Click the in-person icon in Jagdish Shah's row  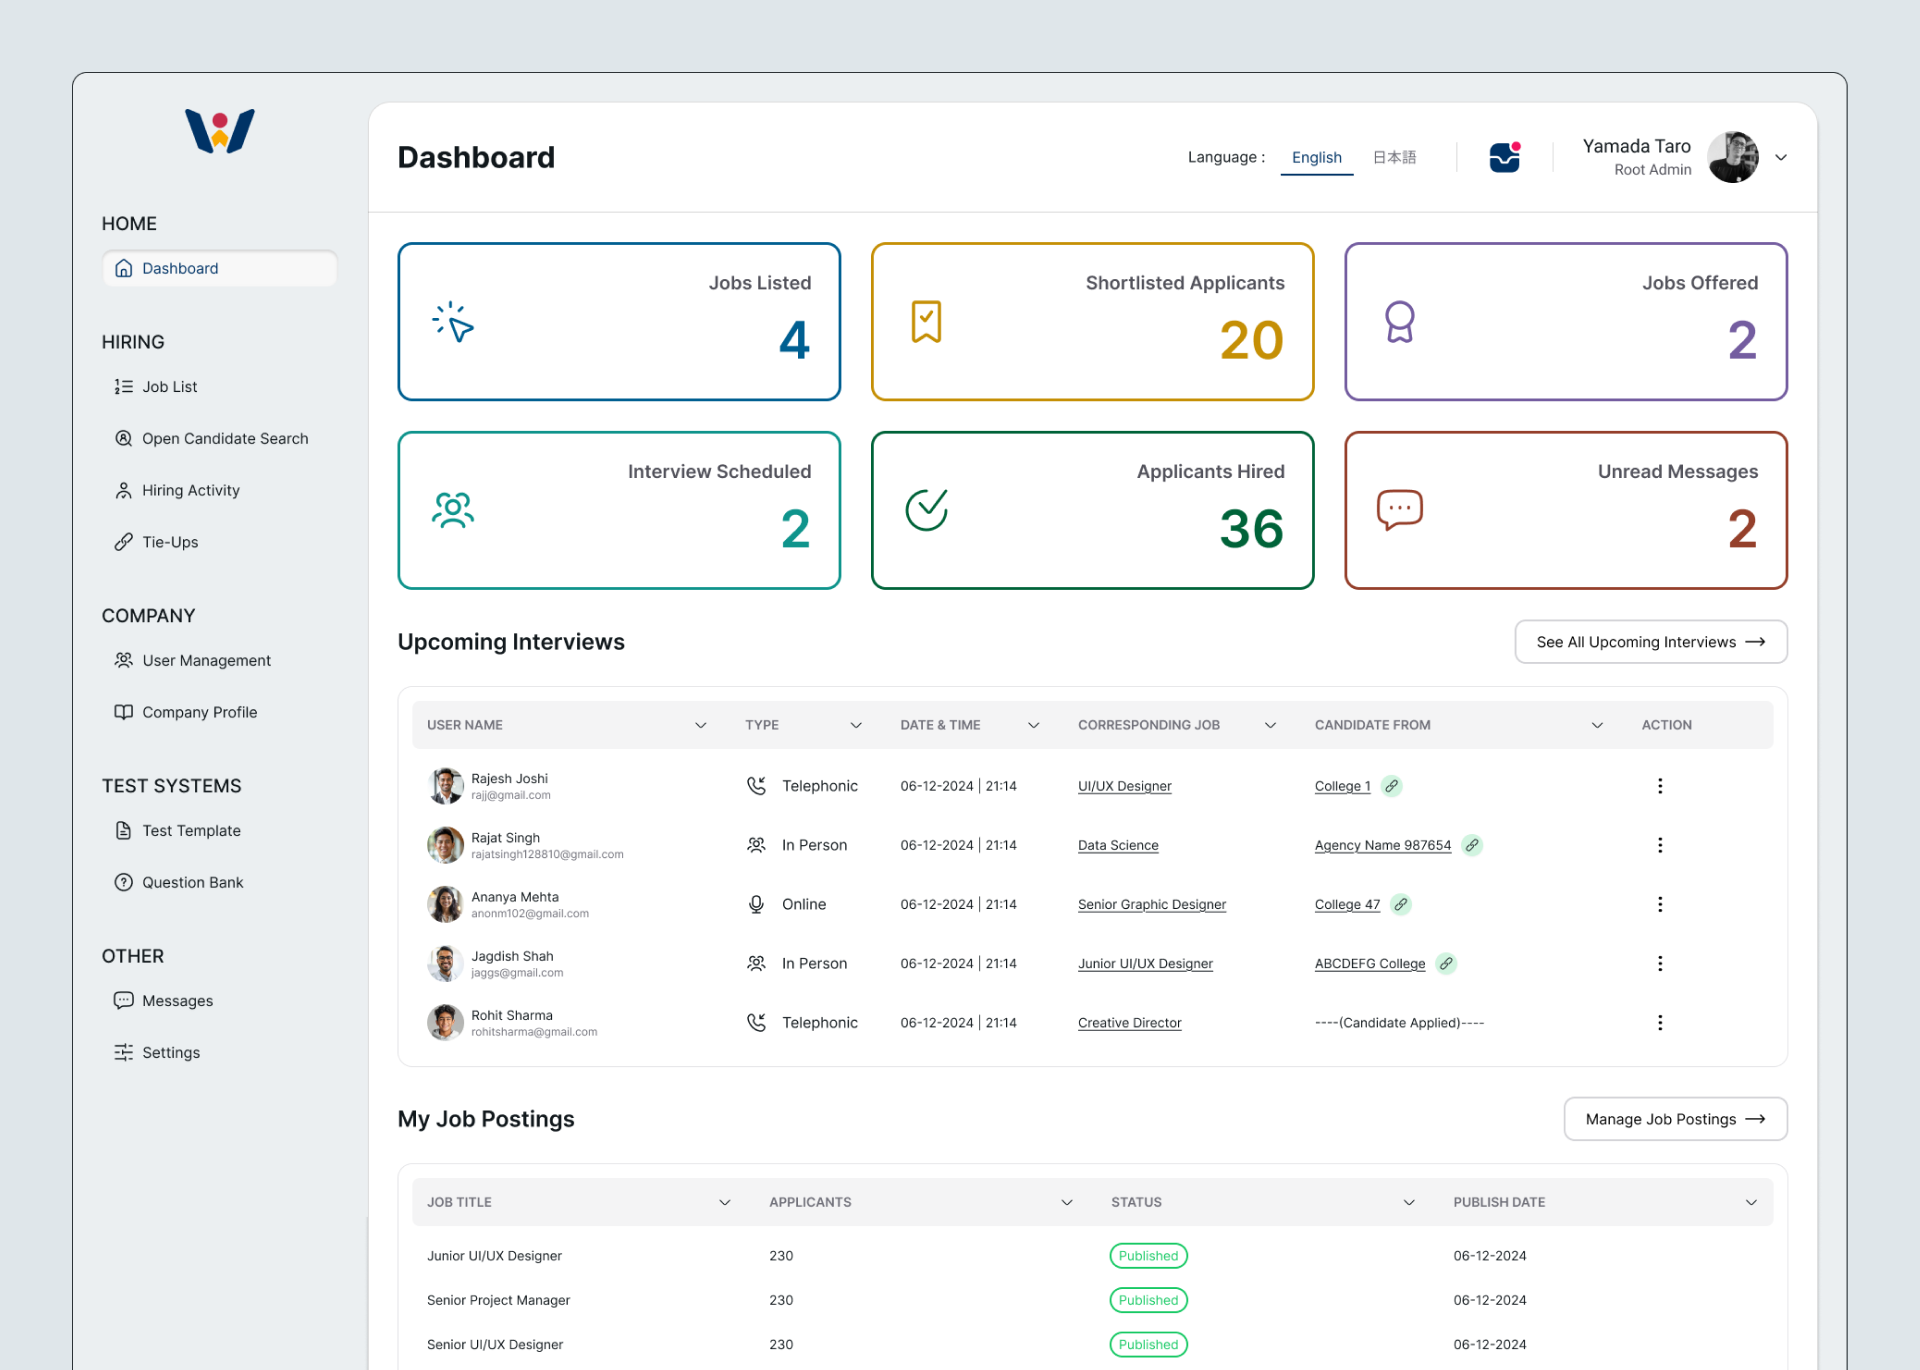pos(757,963)
